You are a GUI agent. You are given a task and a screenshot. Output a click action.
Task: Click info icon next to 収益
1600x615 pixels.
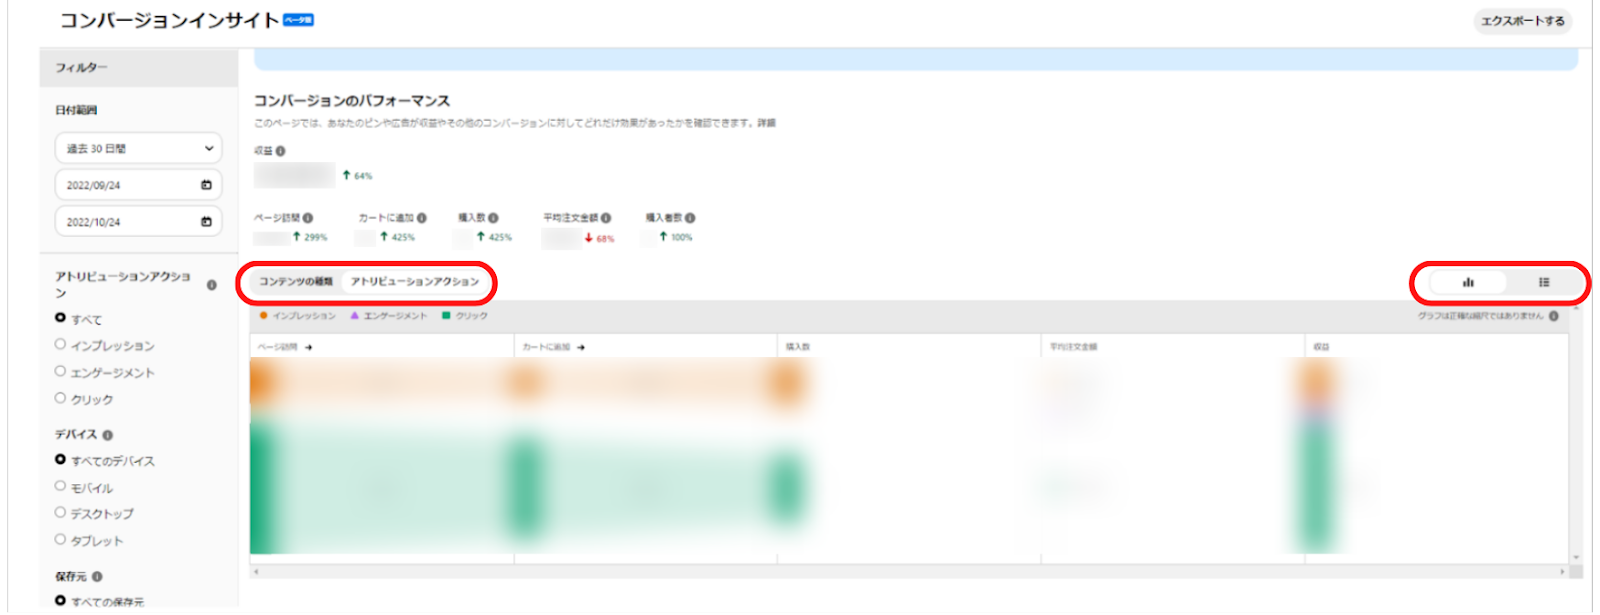pos(281,151)
